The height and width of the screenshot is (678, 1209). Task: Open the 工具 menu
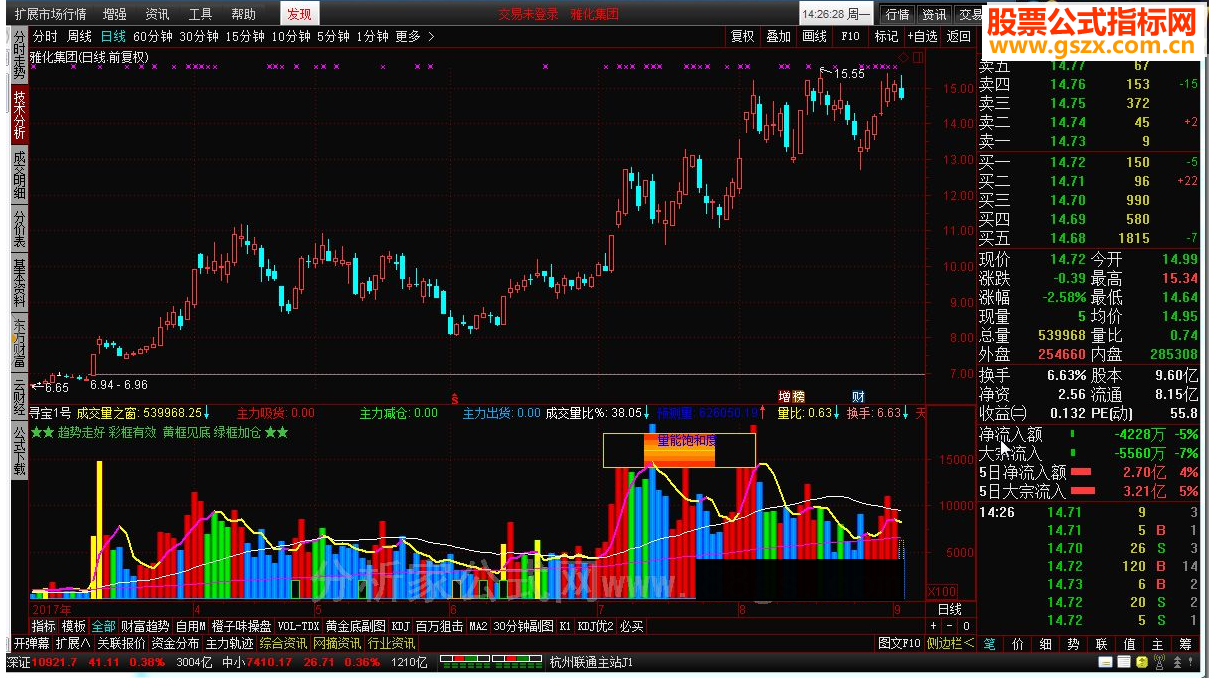pos(200,14)
